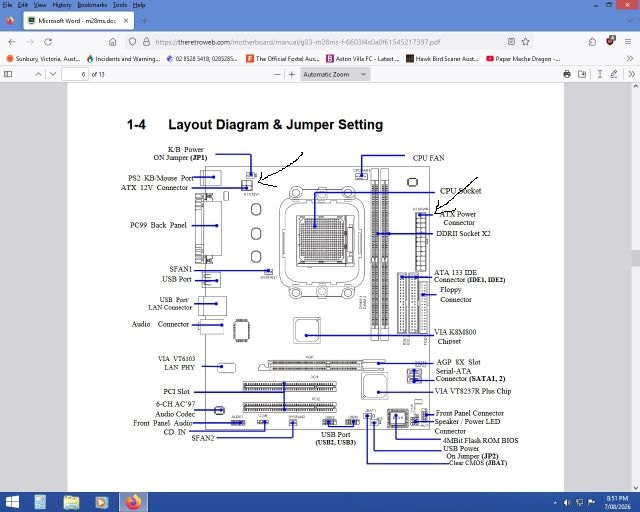Click the scrollbar down arrow

[x=636, y=488]
